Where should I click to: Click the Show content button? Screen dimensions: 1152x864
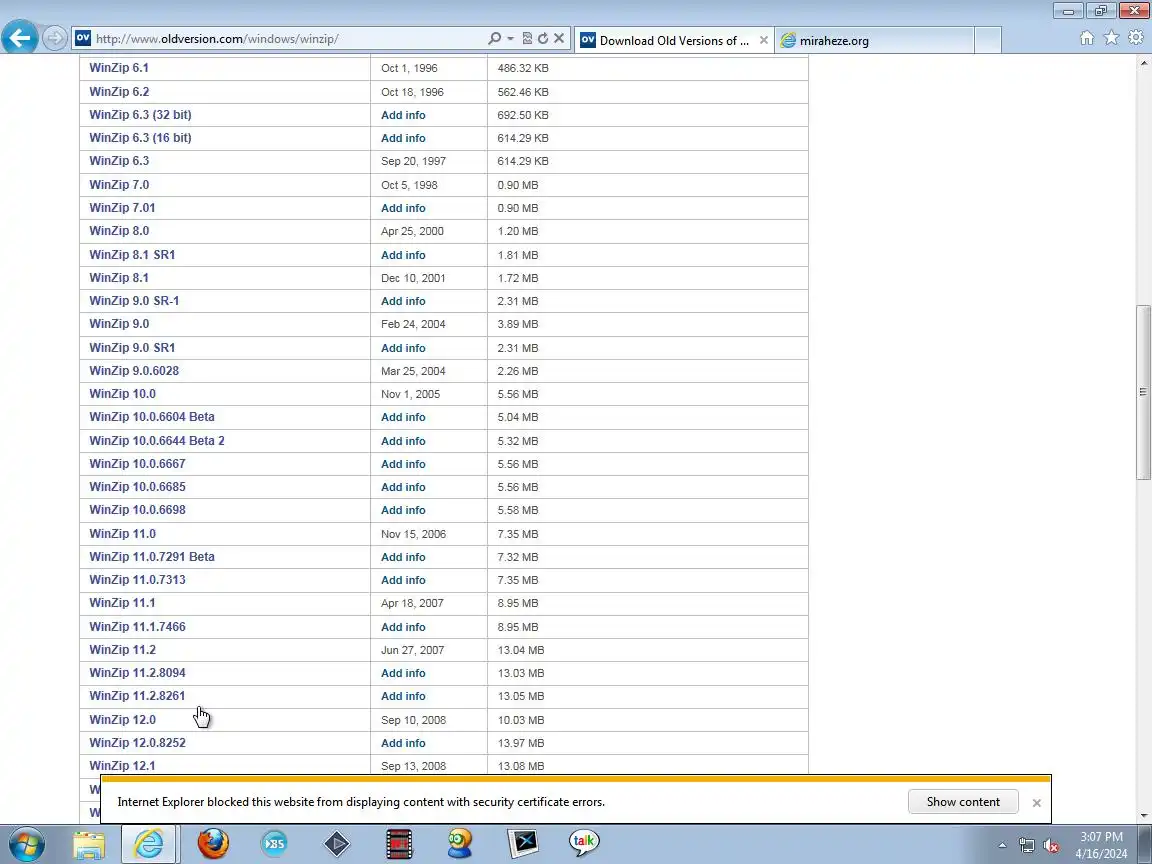tap(962, 802)
